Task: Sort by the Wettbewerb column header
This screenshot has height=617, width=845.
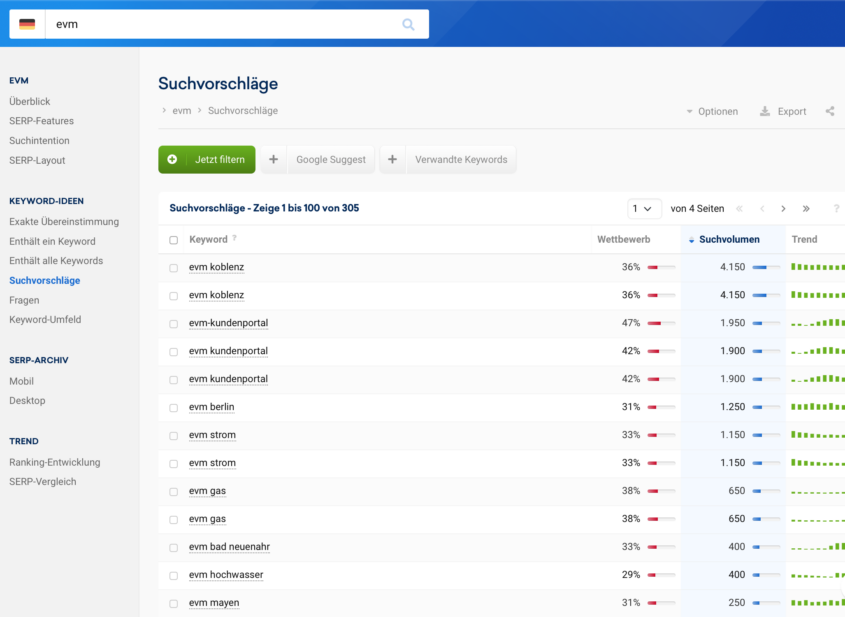Action: pyautogui.click(x=624, y=239)
